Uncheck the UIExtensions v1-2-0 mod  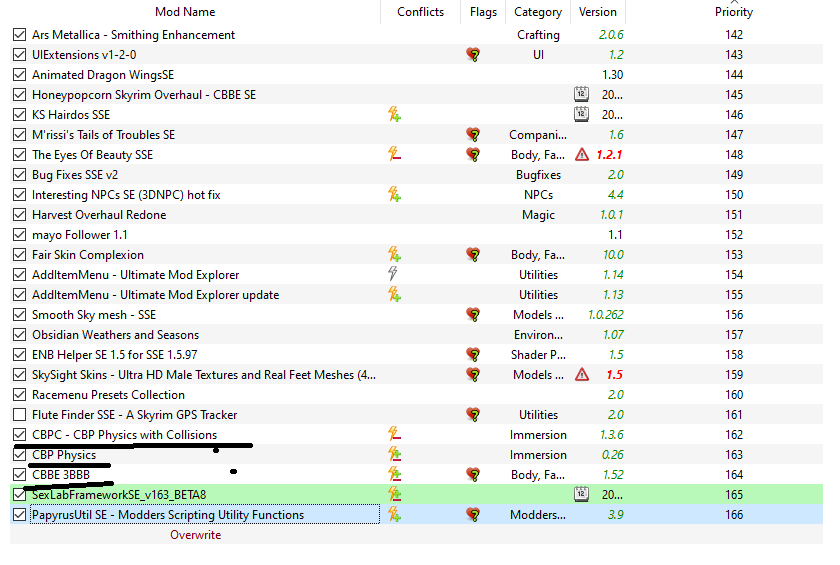click(19, 55)
